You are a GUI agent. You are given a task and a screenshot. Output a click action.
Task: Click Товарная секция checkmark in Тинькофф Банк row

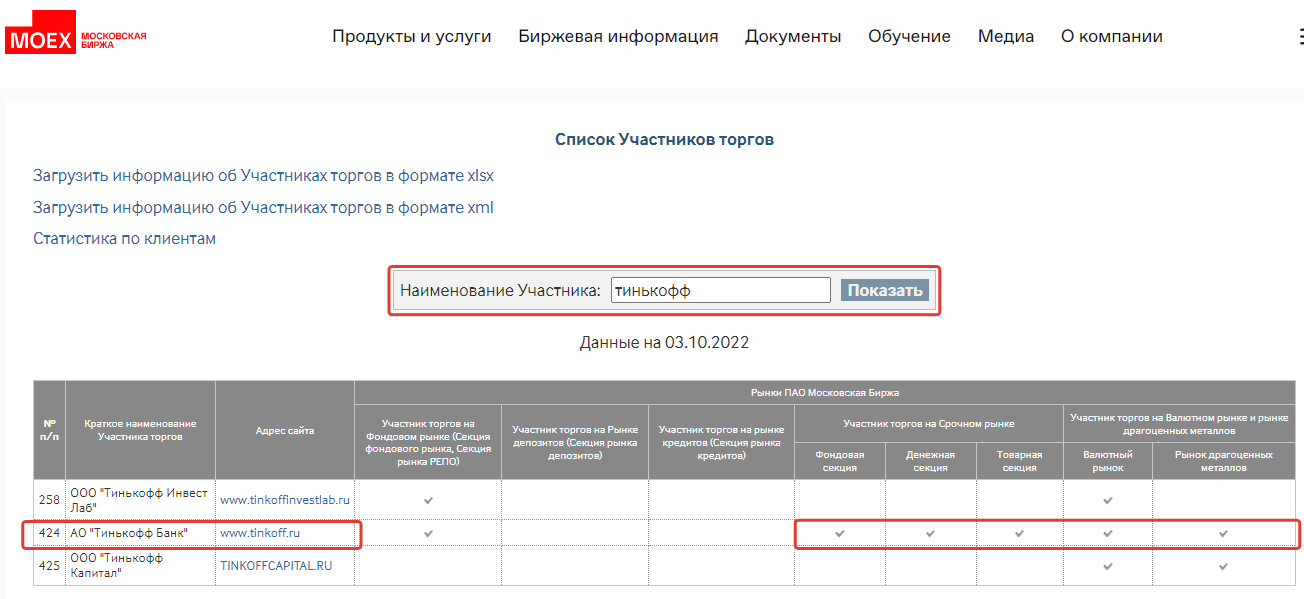tap(1019, 534)
